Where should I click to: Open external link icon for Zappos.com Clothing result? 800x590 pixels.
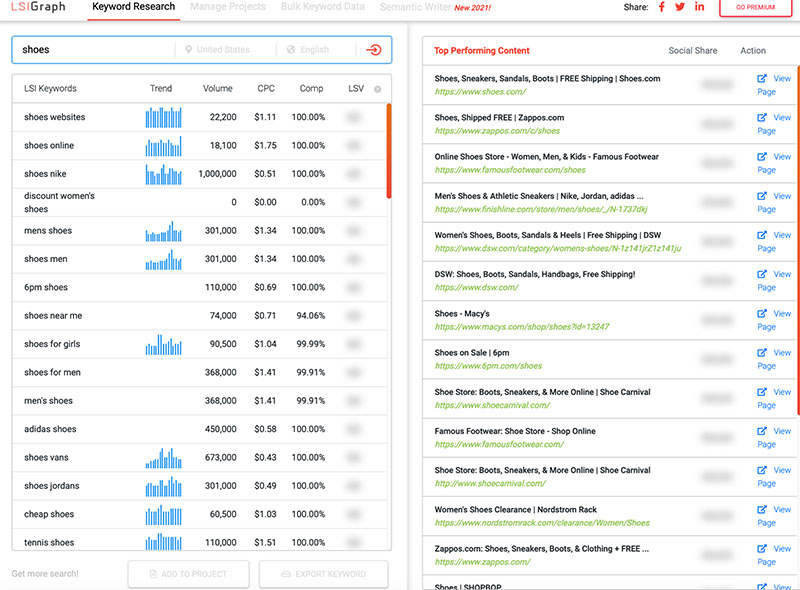(x=762, y=549)
